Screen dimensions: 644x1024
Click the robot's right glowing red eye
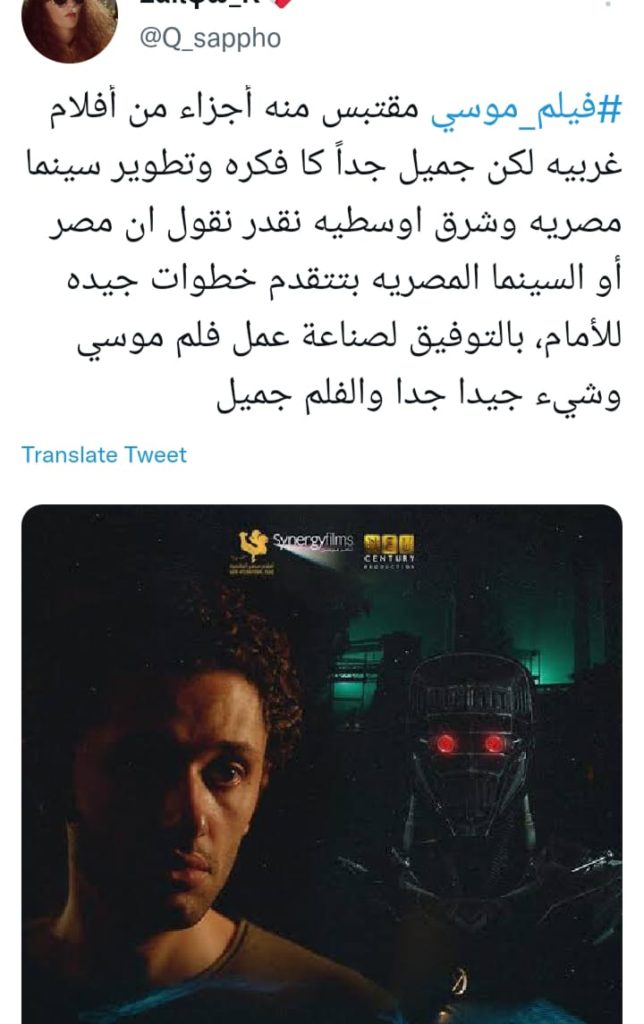[494, 743]
